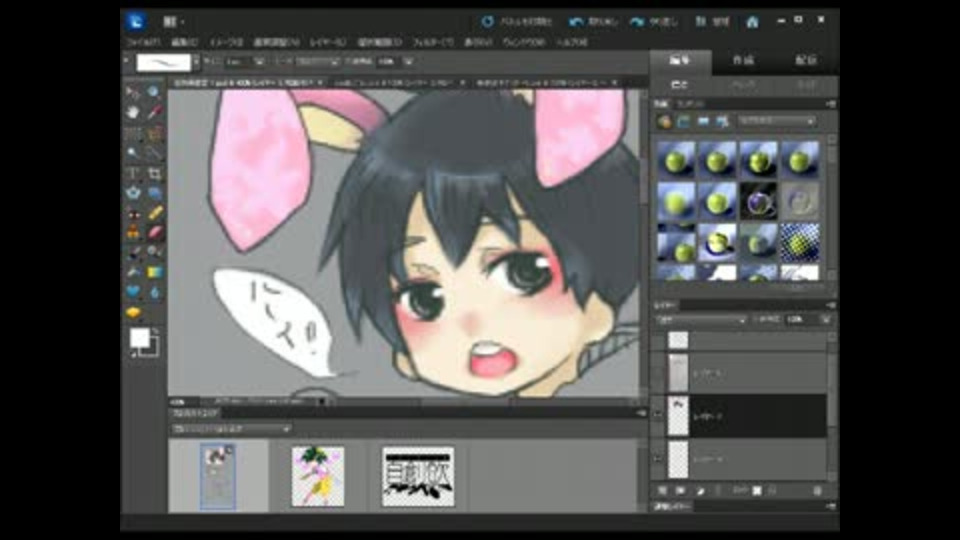The width and height of the screenshot is (960, 540).
Task: Select the black-and-white text image in Project Bin
Action: (x=418, y=476)
